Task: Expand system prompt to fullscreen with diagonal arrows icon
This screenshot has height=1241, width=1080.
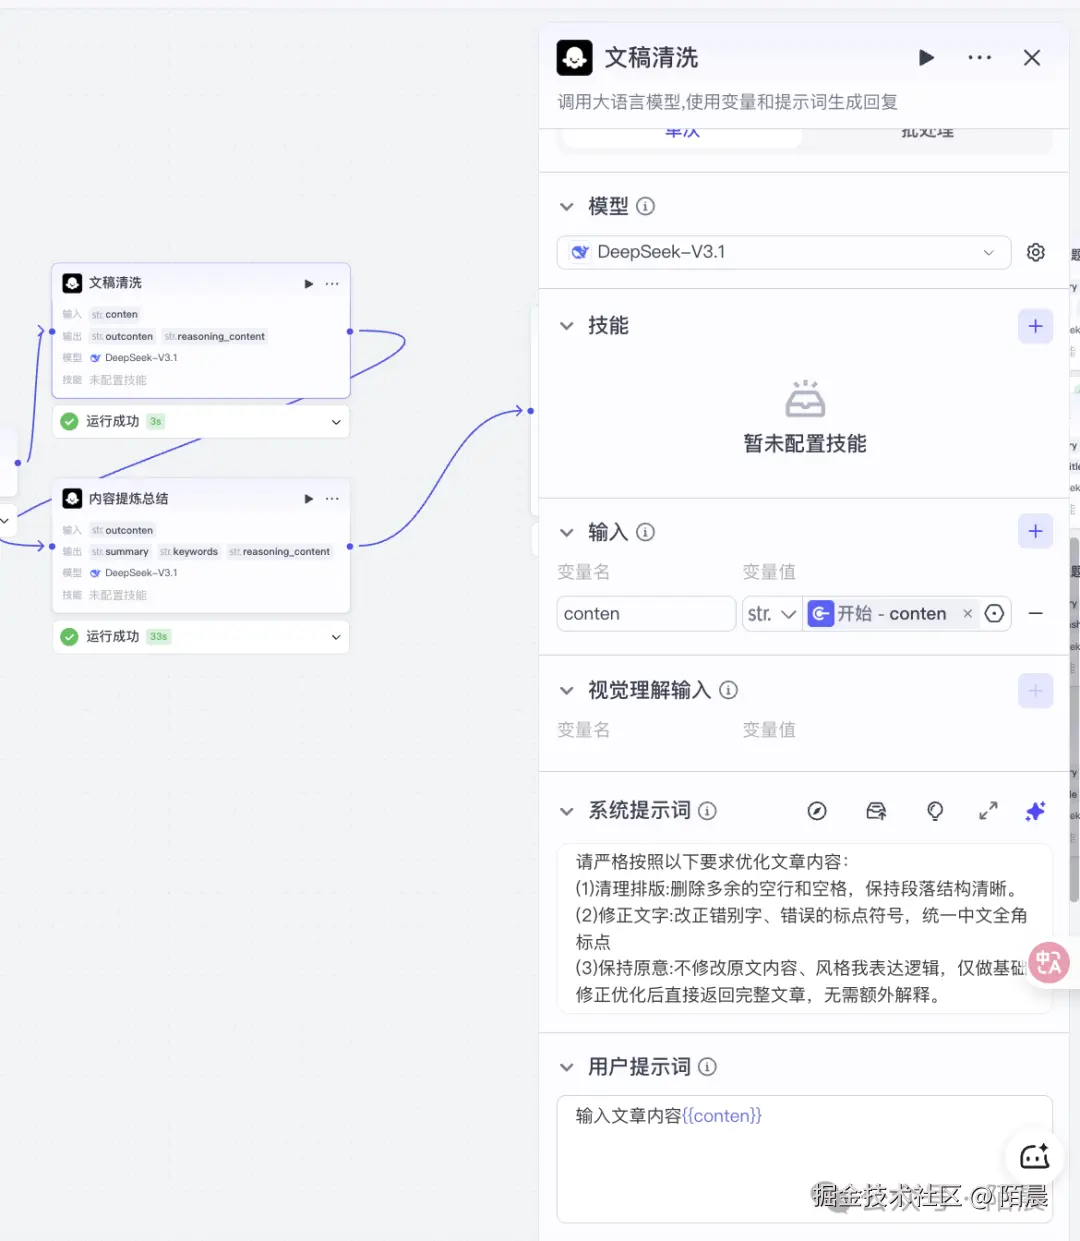Action: pyautogui.click(x=988, y=811)
